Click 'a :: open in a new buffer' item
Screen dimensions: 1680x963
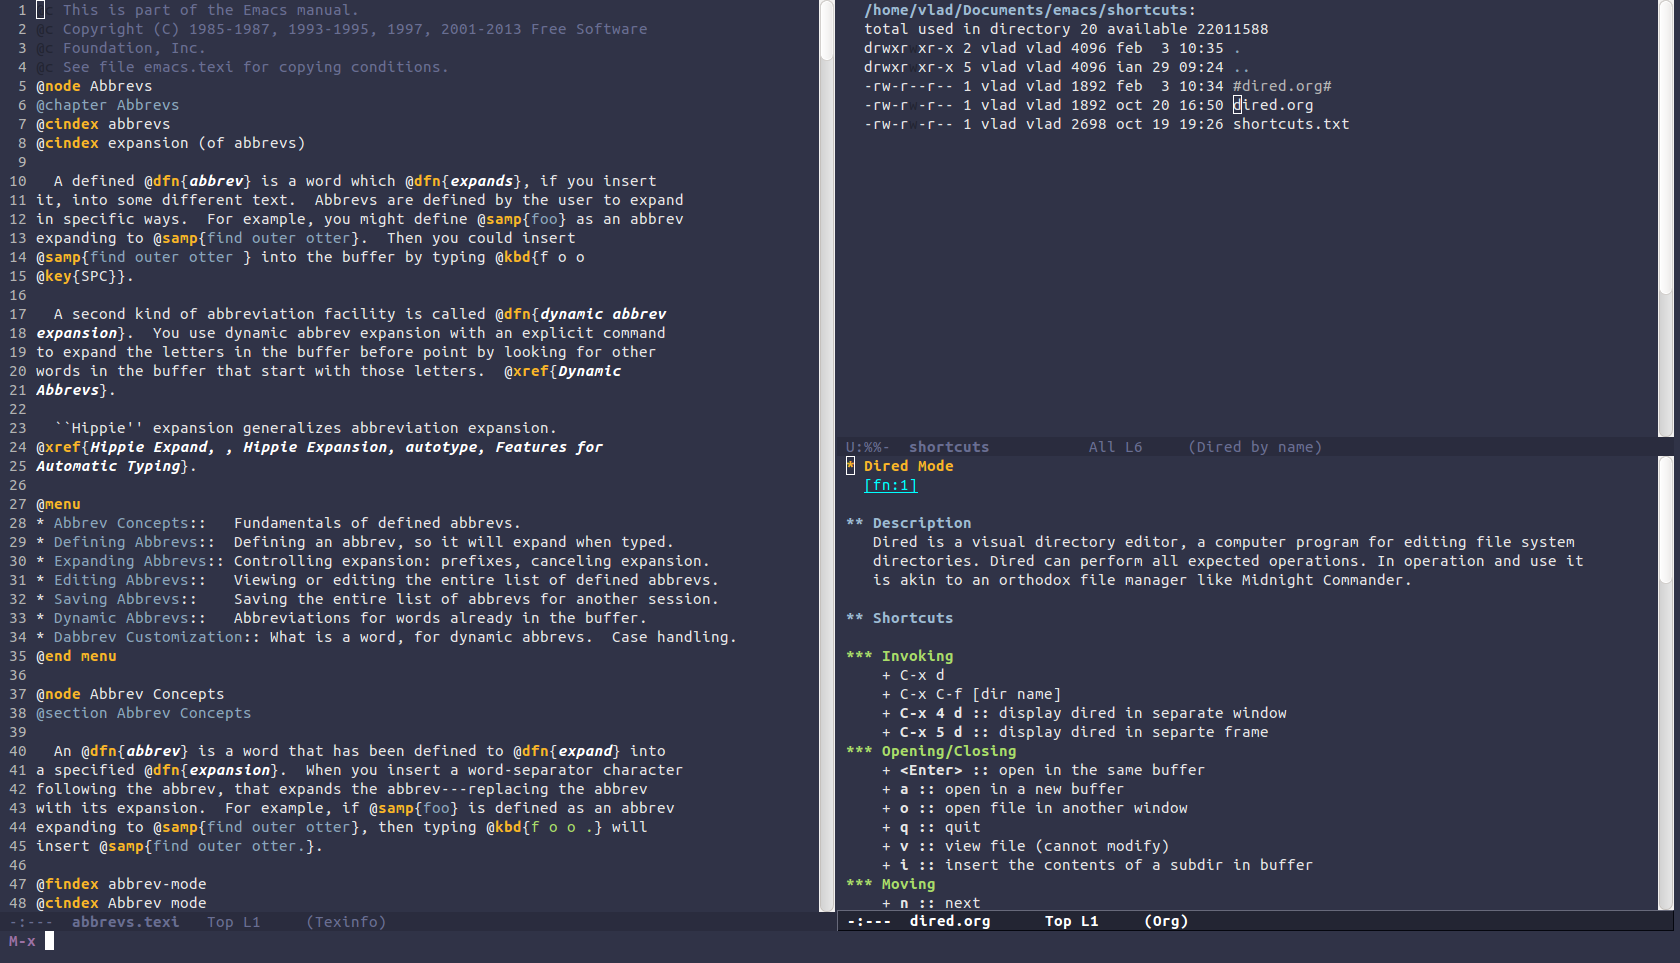click(1003, 789)
